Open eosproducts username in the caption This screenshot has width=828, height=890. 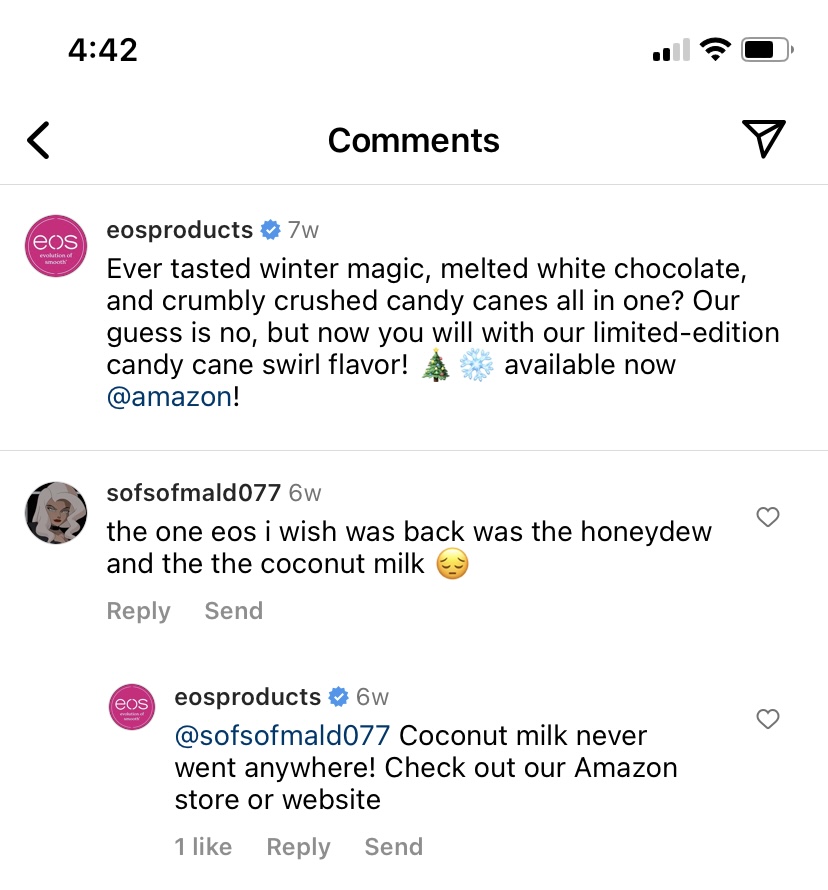tap(180, 230)
